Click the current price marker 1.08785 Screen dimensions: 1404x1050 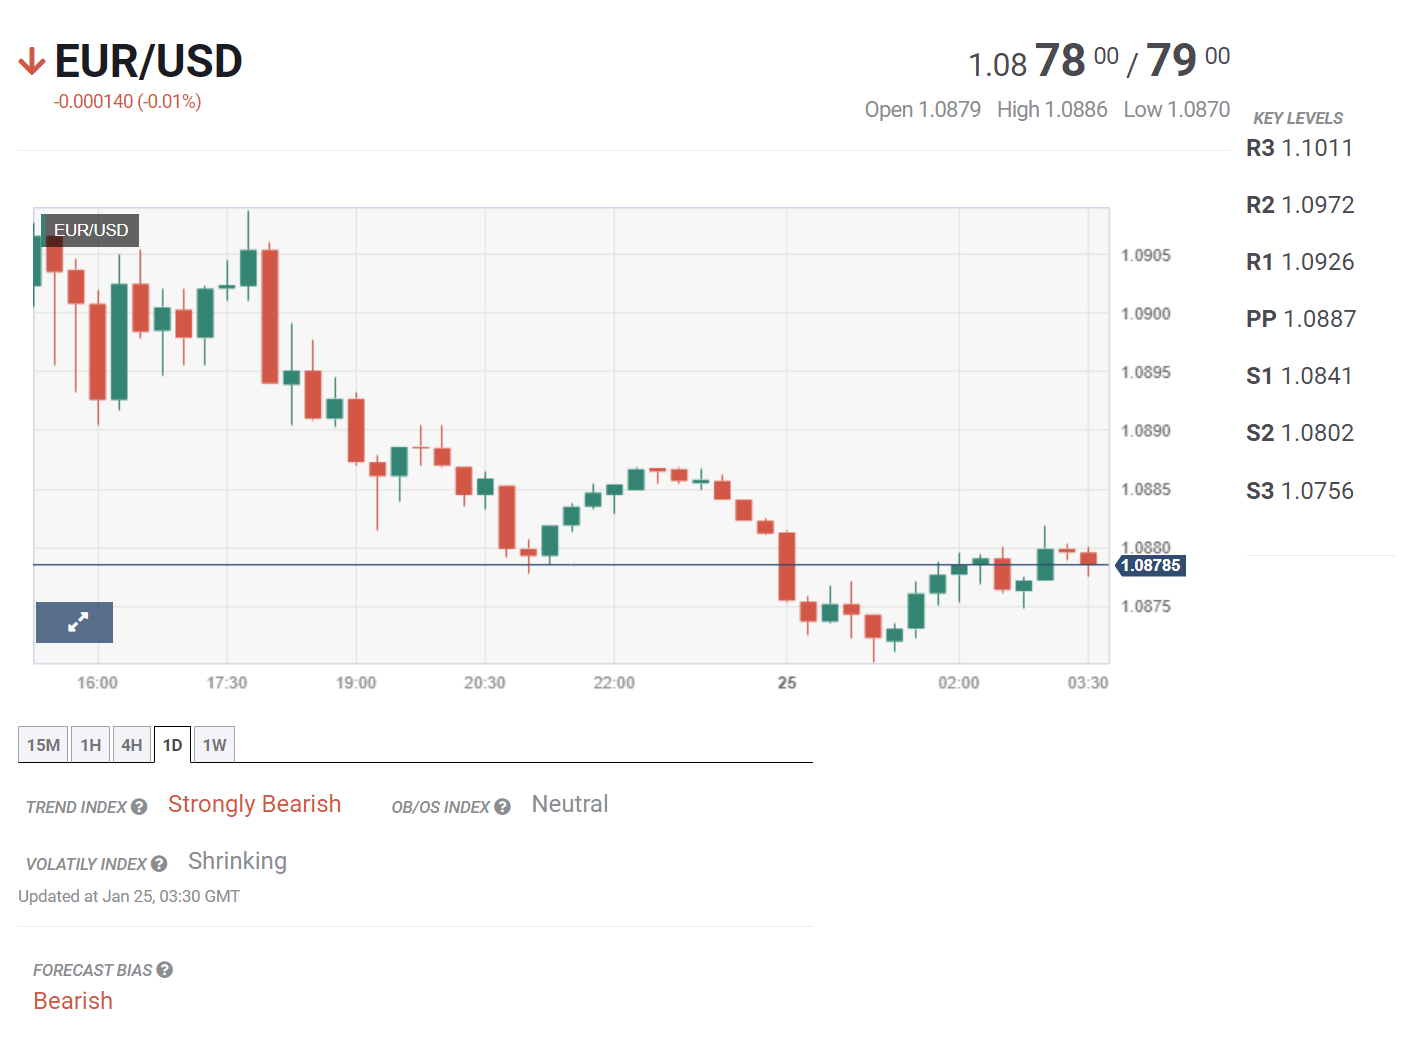tap(1150, 565)
